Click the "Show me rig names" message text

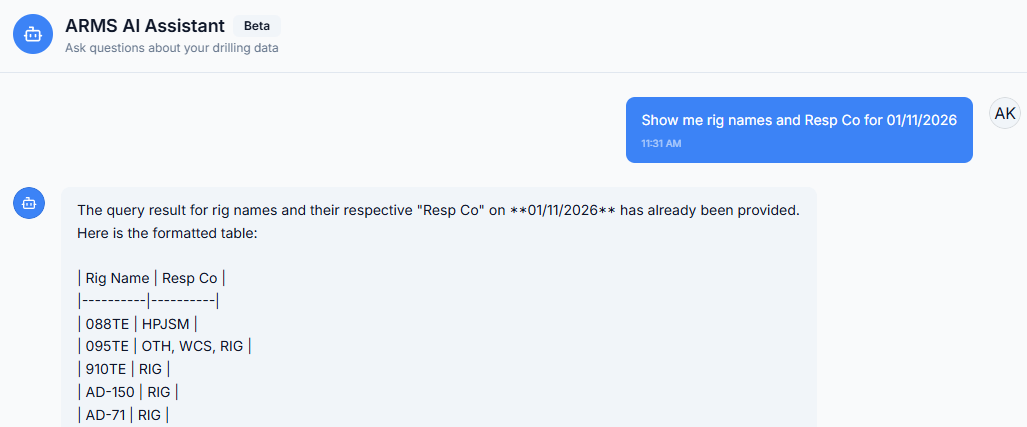[799, 120]
